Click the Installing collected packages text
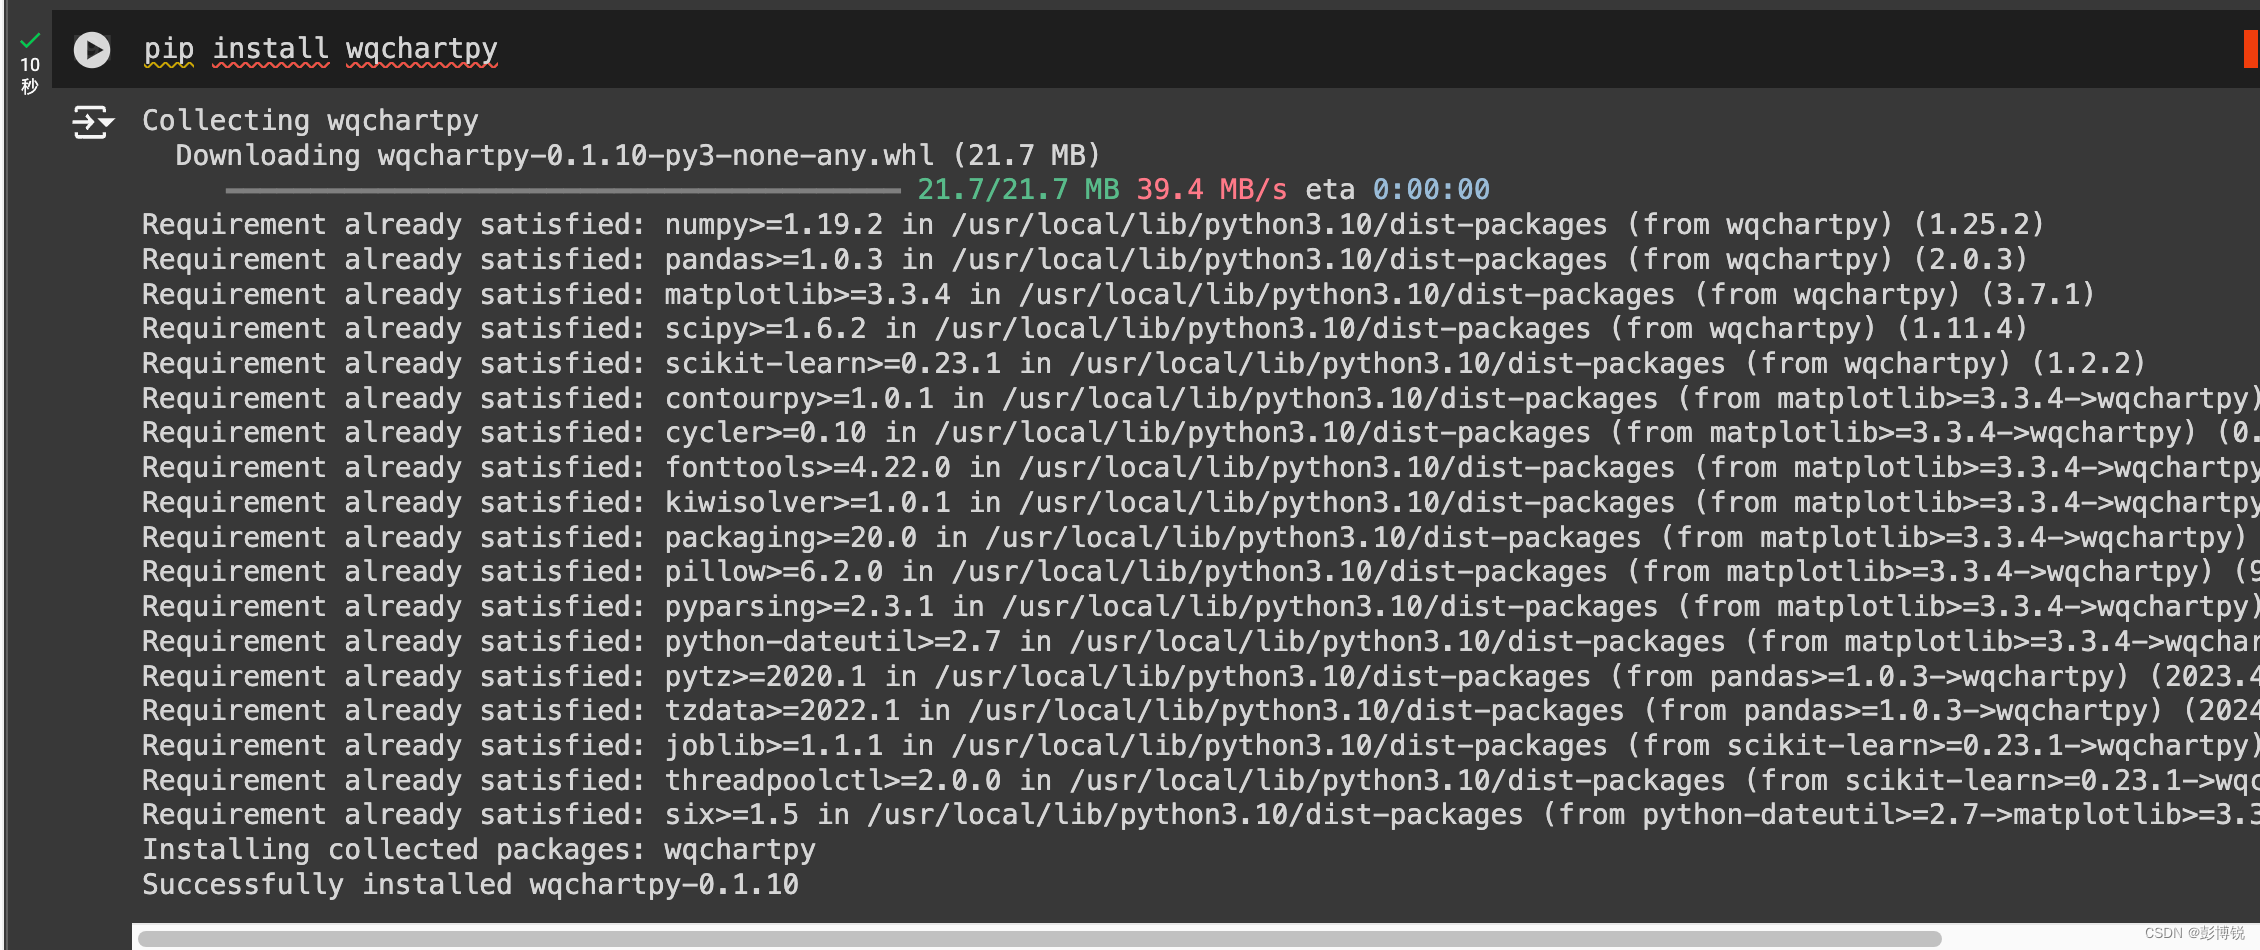The height and width of the screenshot is (950, 2260). point(478,849)
